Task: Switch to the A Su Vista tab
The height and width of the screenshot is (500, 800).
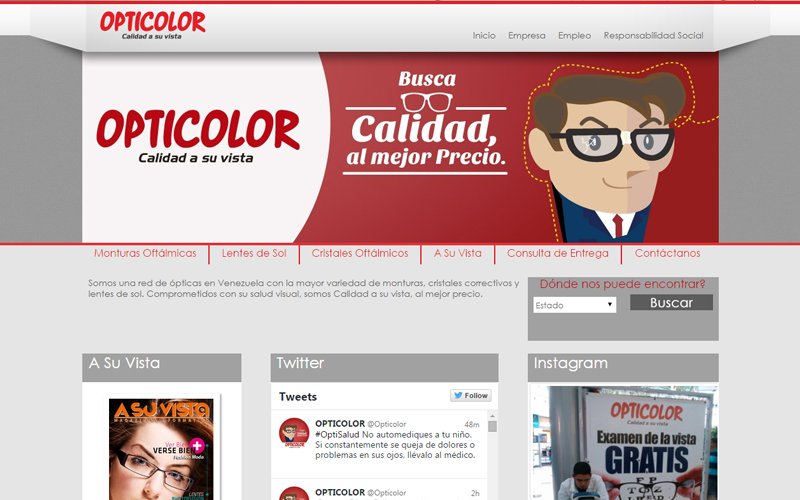Action: click(x=458, y=254)
